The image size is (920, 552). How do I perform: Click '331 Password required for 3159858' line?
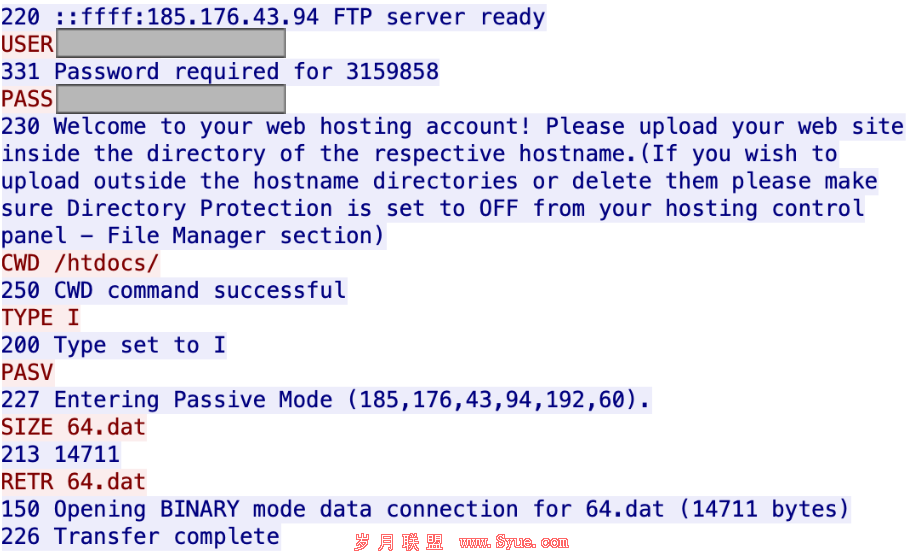point(220,72)
